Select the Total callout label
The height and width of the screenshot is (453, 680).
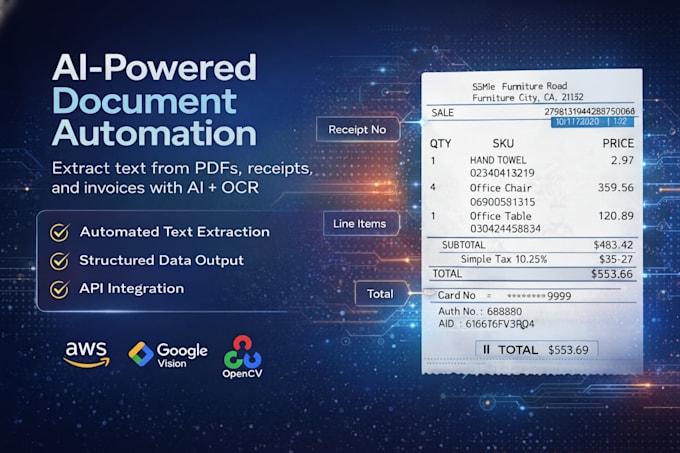(x=380, y=293)
